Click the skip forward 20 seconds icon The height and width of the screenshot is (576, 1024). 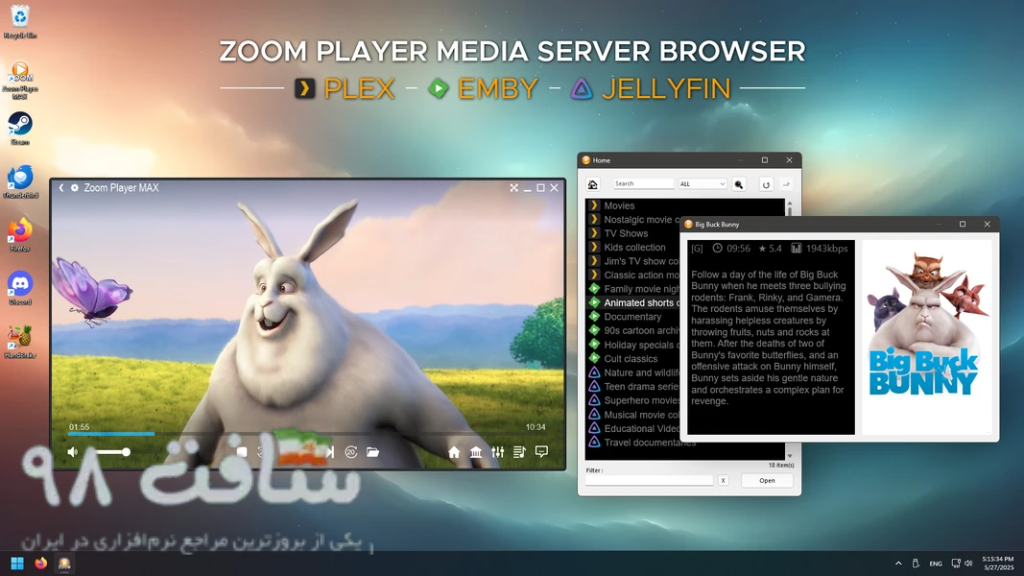coord(351,452)
